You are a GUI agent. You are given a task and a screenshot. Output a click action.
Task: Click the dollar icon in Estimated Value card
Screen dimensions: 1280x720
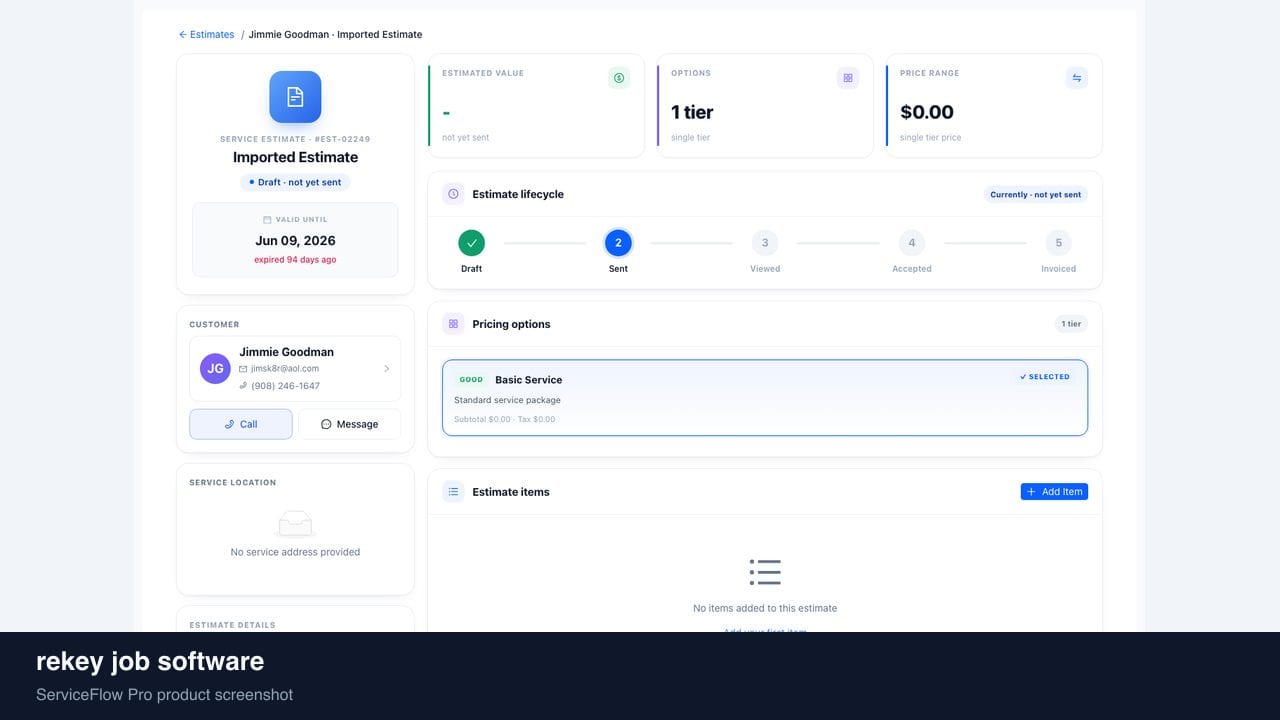[x=619, y=78]
